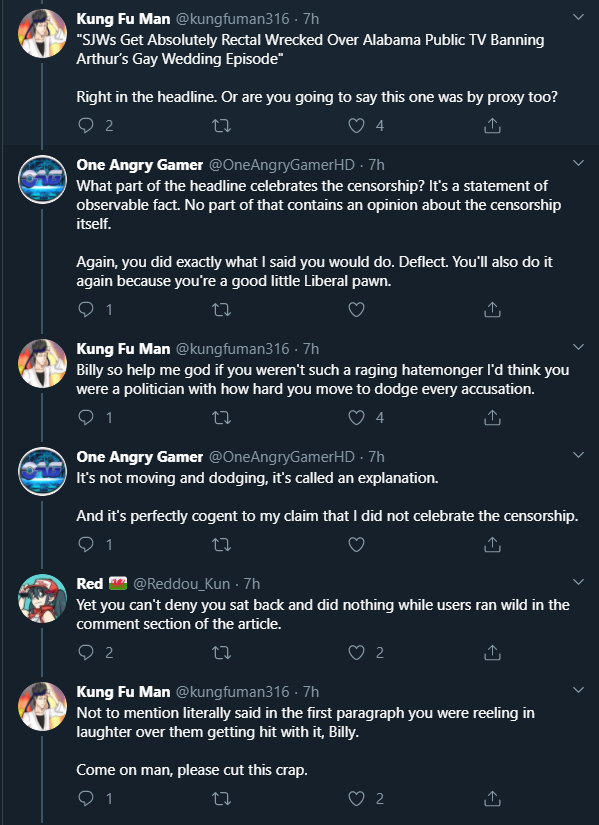599x825 pixels.
Task: Open the @kungfuman316 handle on the top tweet
Action: (x=232, y=19)
